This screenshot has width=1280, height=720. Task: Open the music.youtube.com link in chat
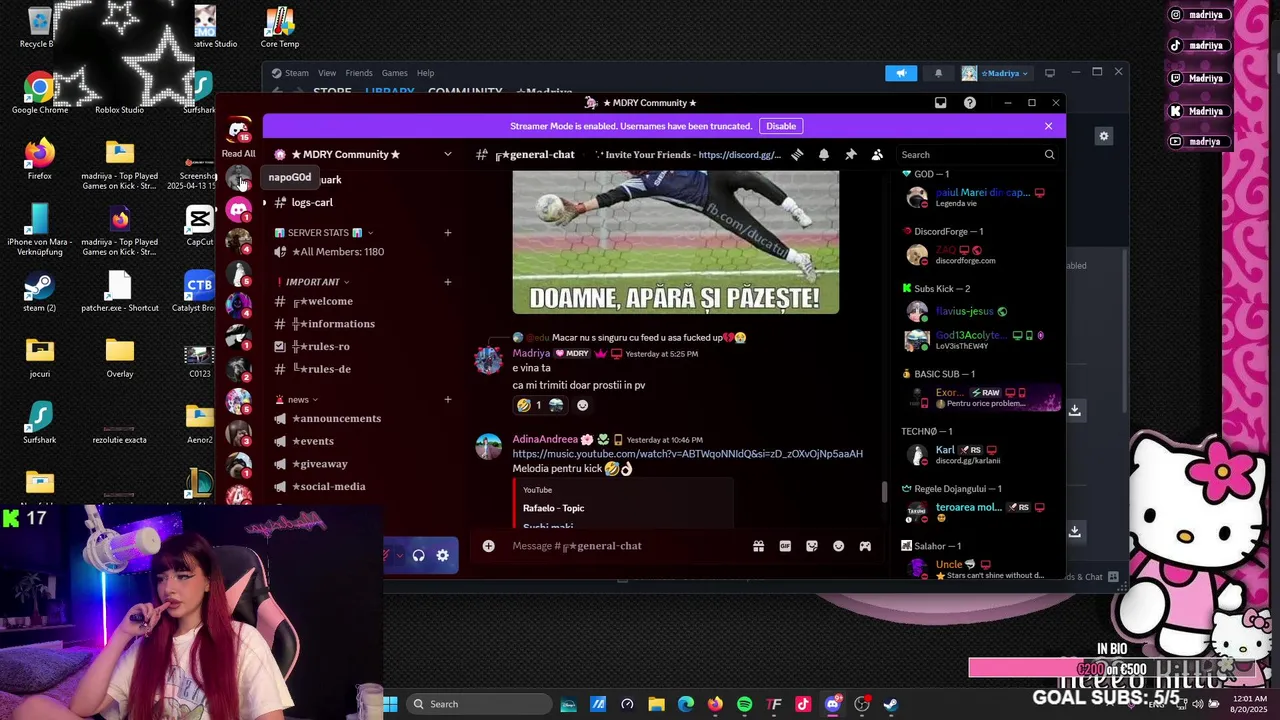tap(687, 454)
